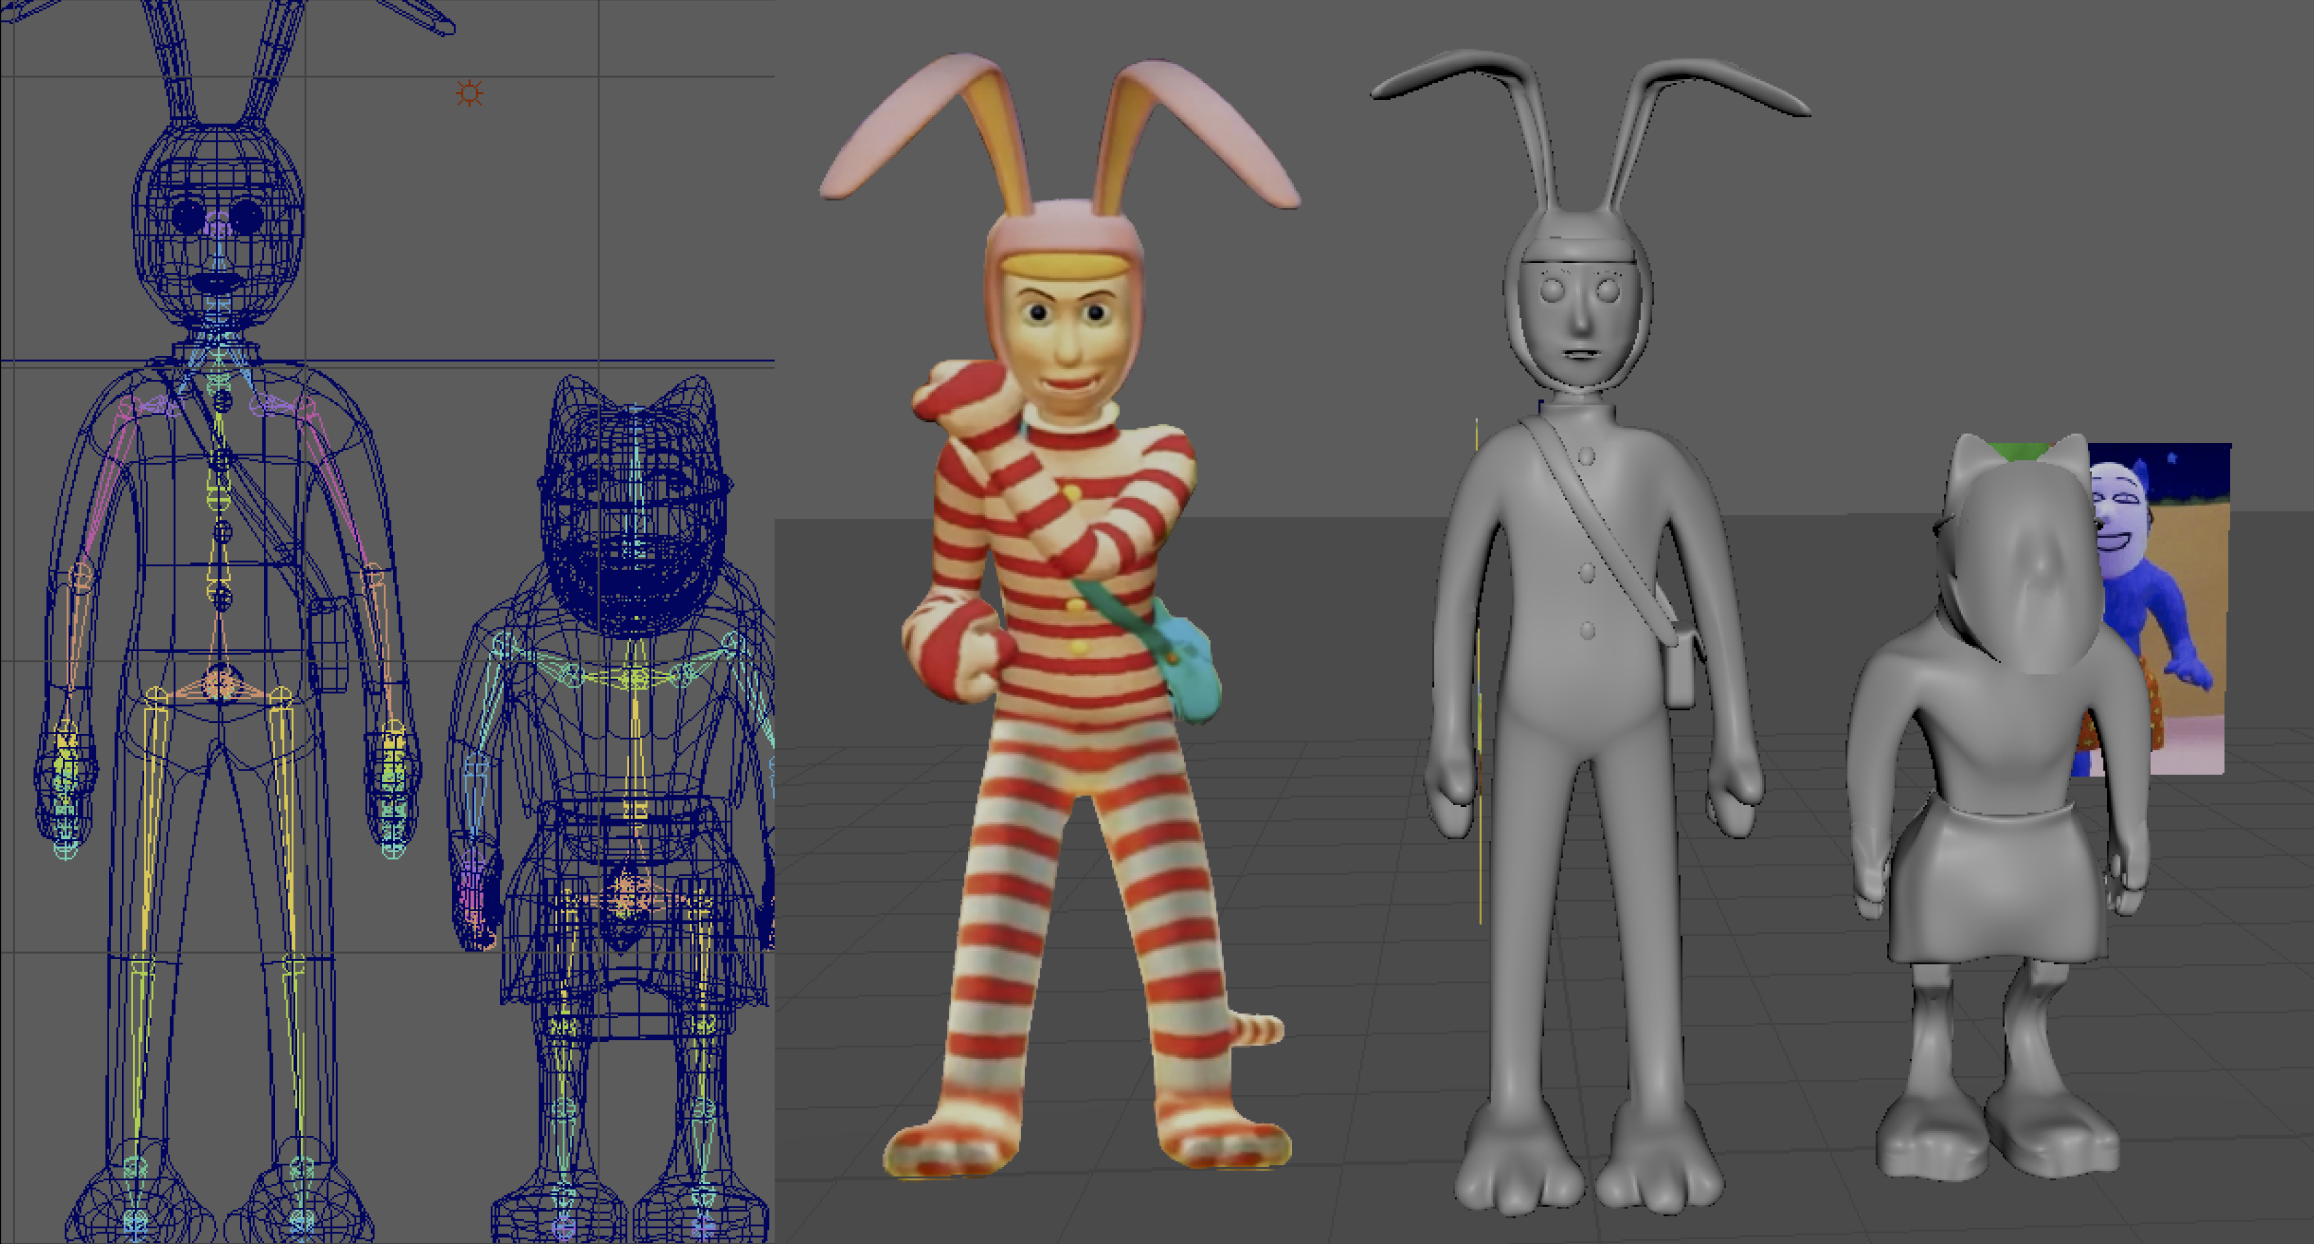This screenshot has height=1244, width=2314.
Task: Click the middle button on gray rabbit torso
Action: [x=1587, y=573]
